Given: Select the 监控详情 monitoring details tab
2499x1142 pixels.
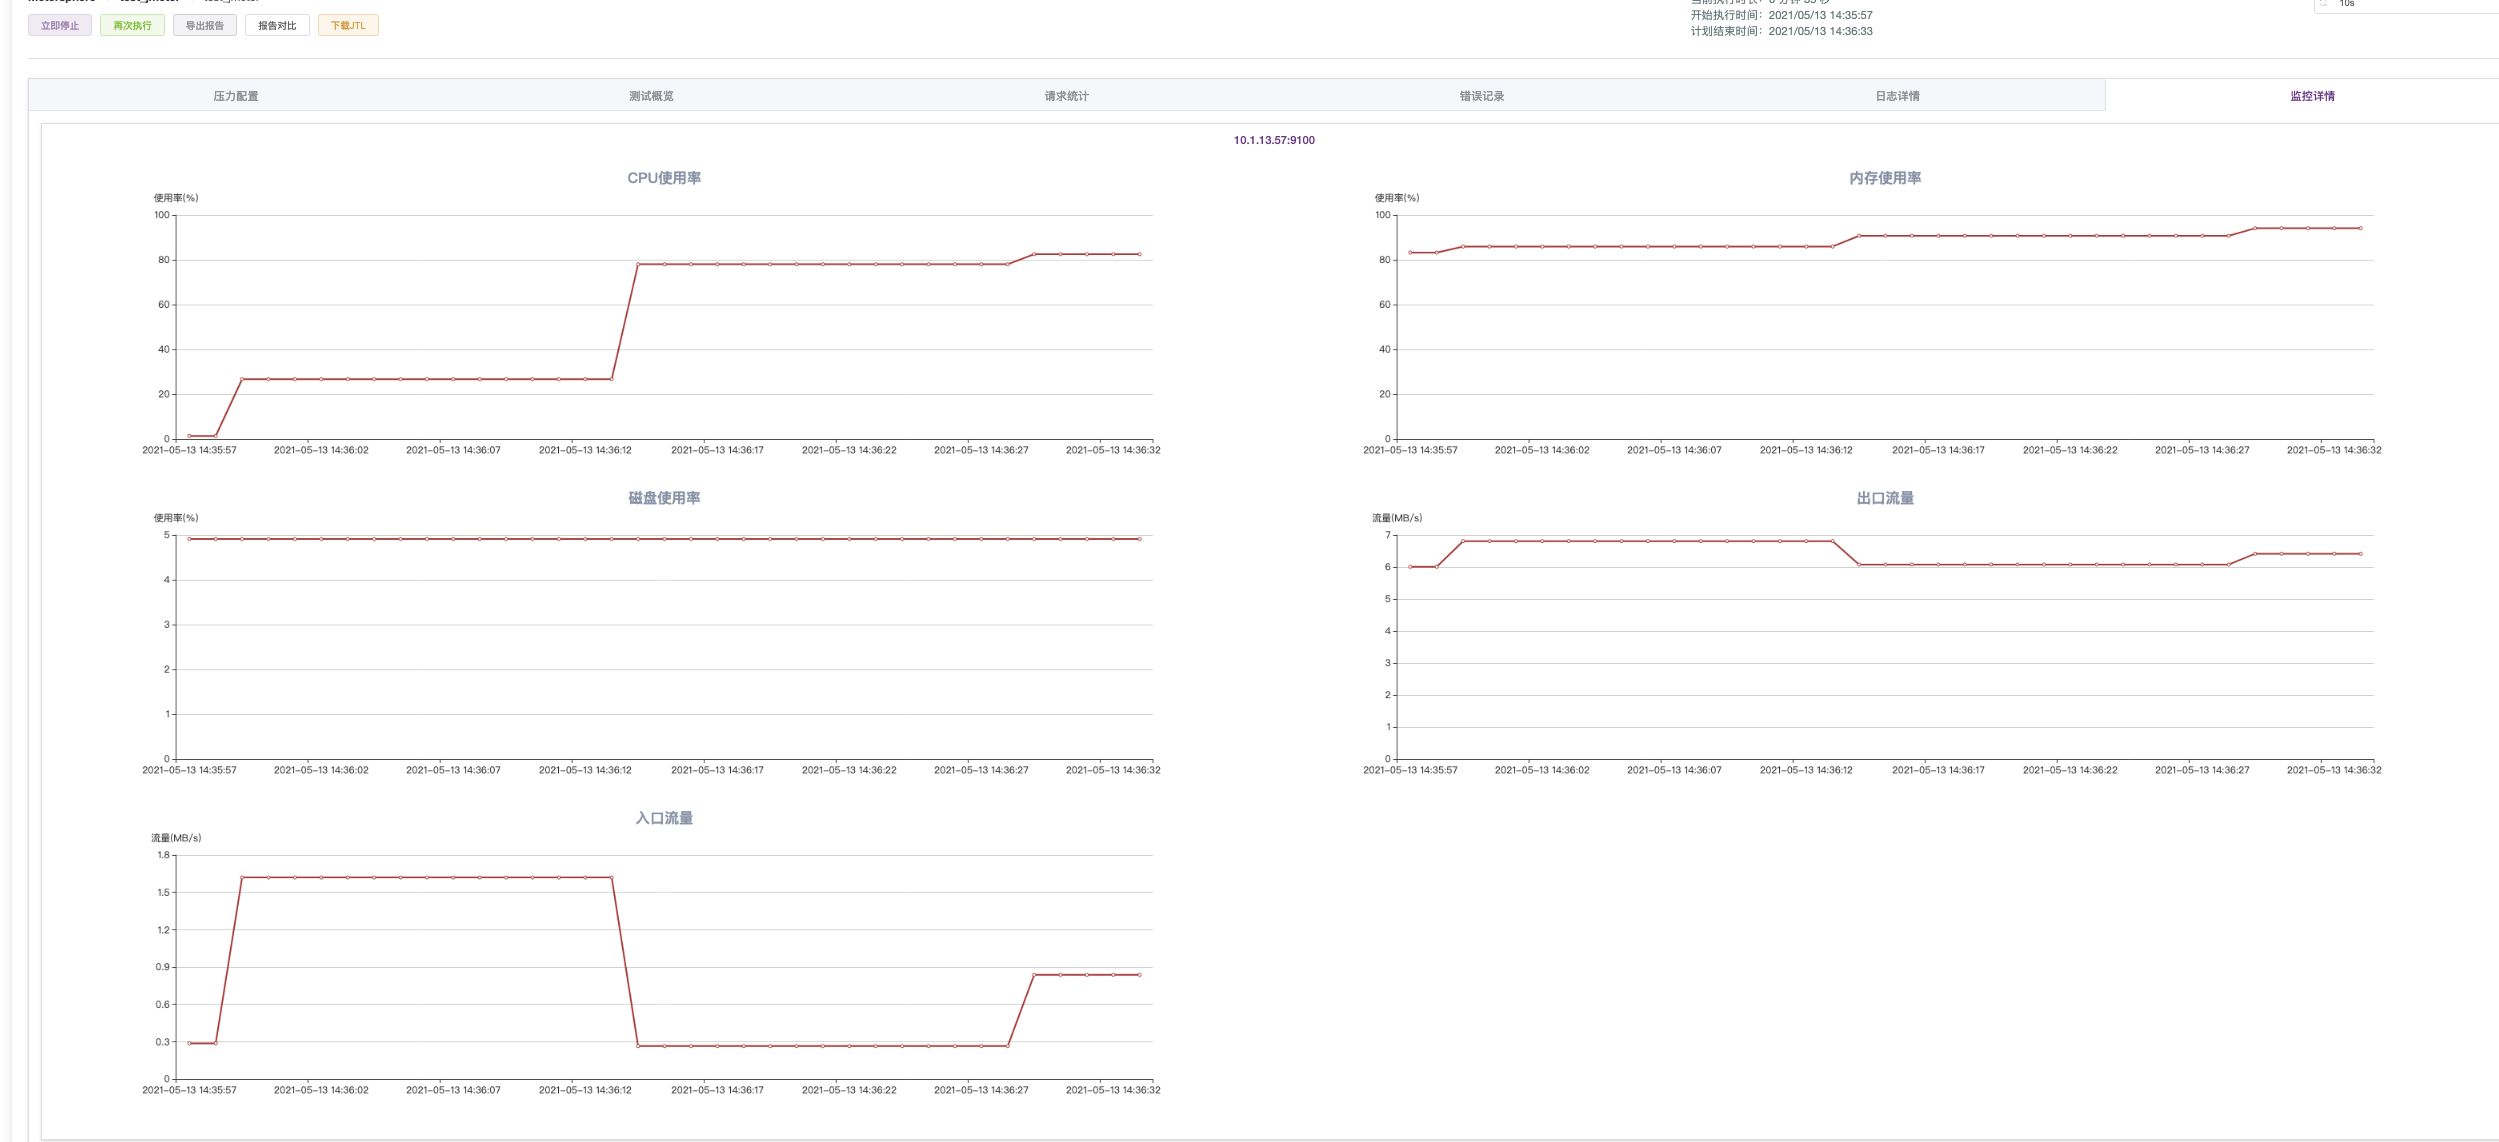Looking at the screenshot, I should 2312,96.
